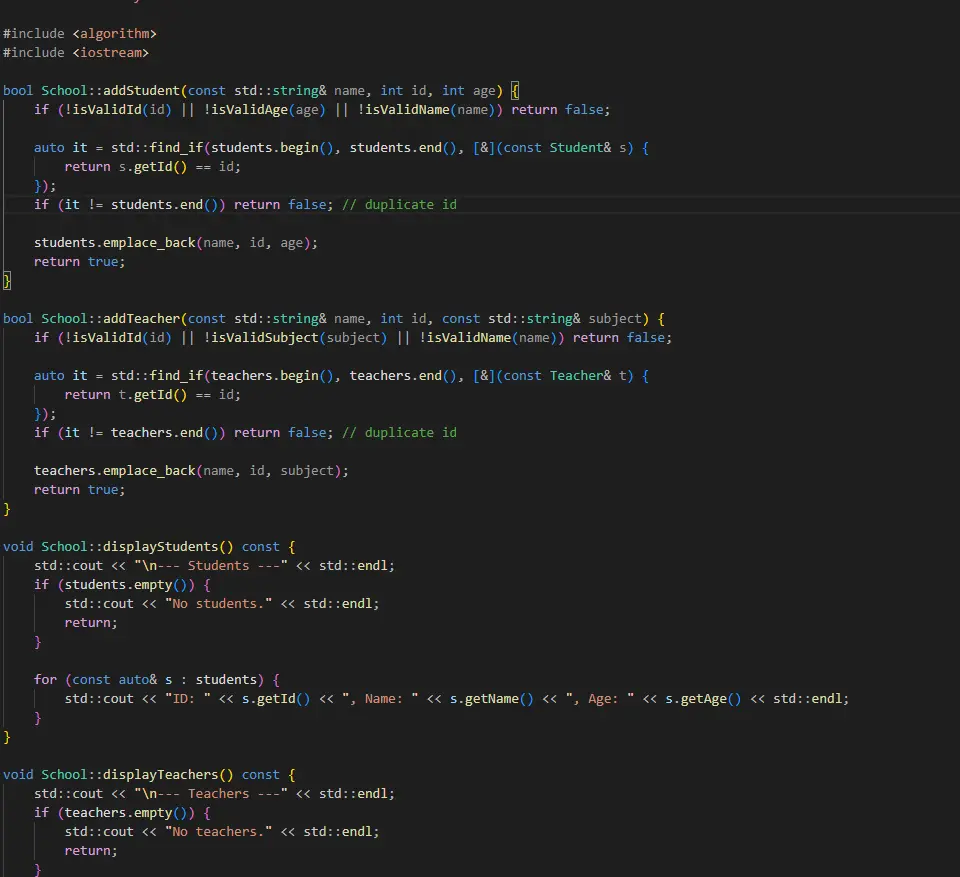Click the "return s.getId() == id;" line
The image size is (960, 877).
point(152,167)
